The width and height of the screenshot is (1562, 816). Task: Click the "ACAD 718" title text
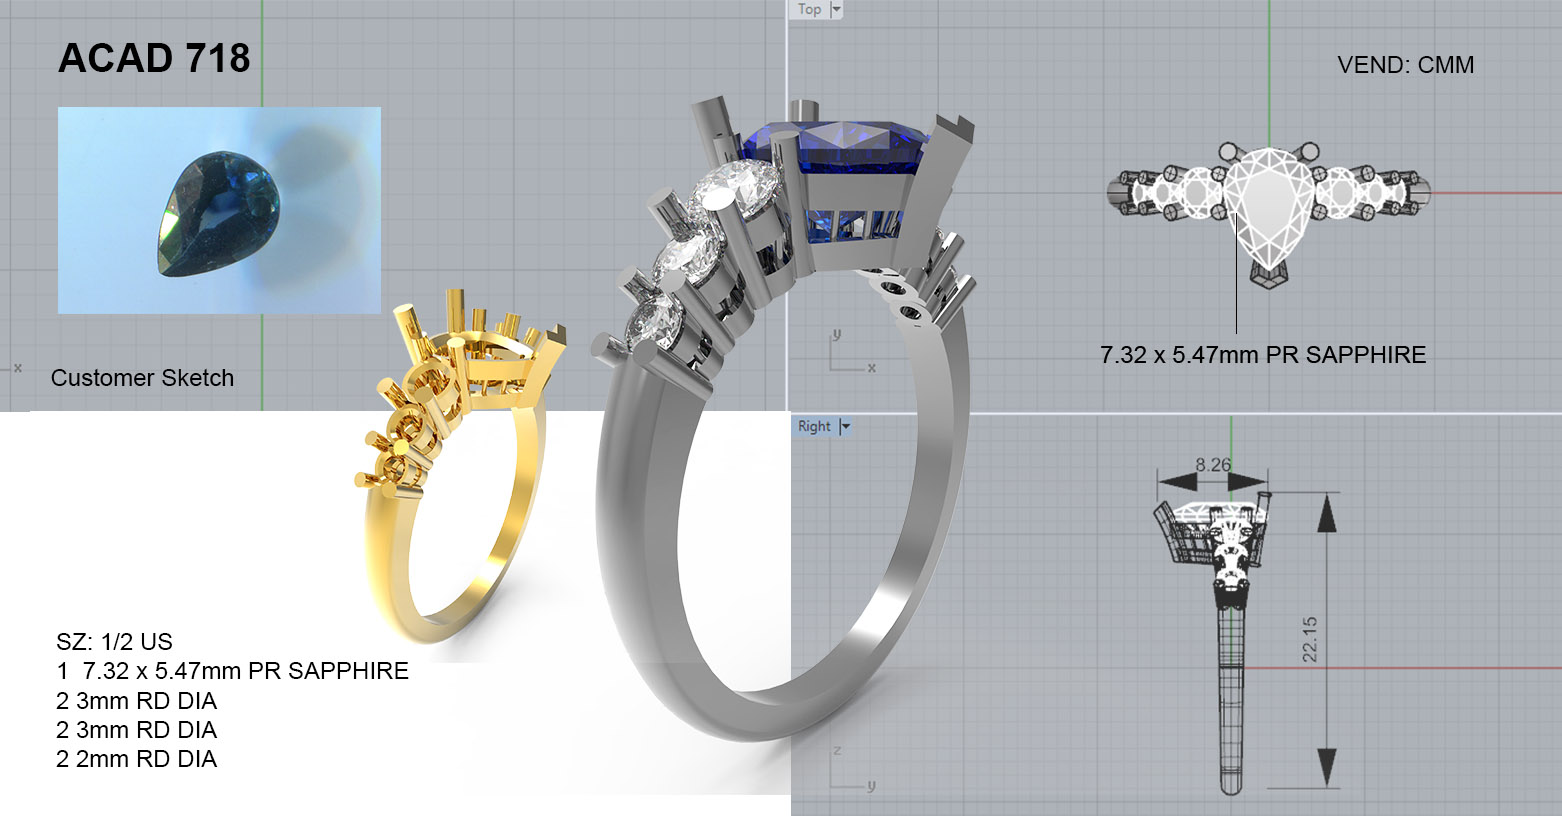[x=154, y=59]
